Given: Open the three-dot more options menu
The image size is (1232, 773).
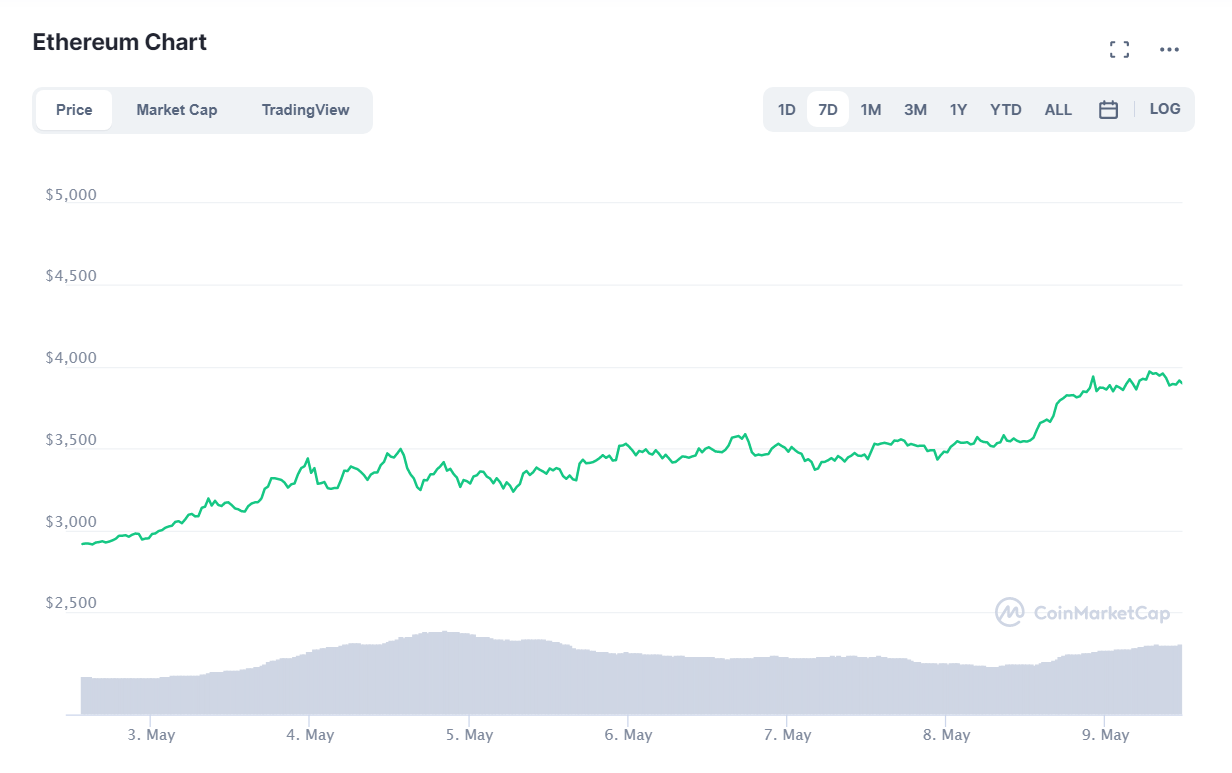Looking at the screenshot, I should point(1169,50).
